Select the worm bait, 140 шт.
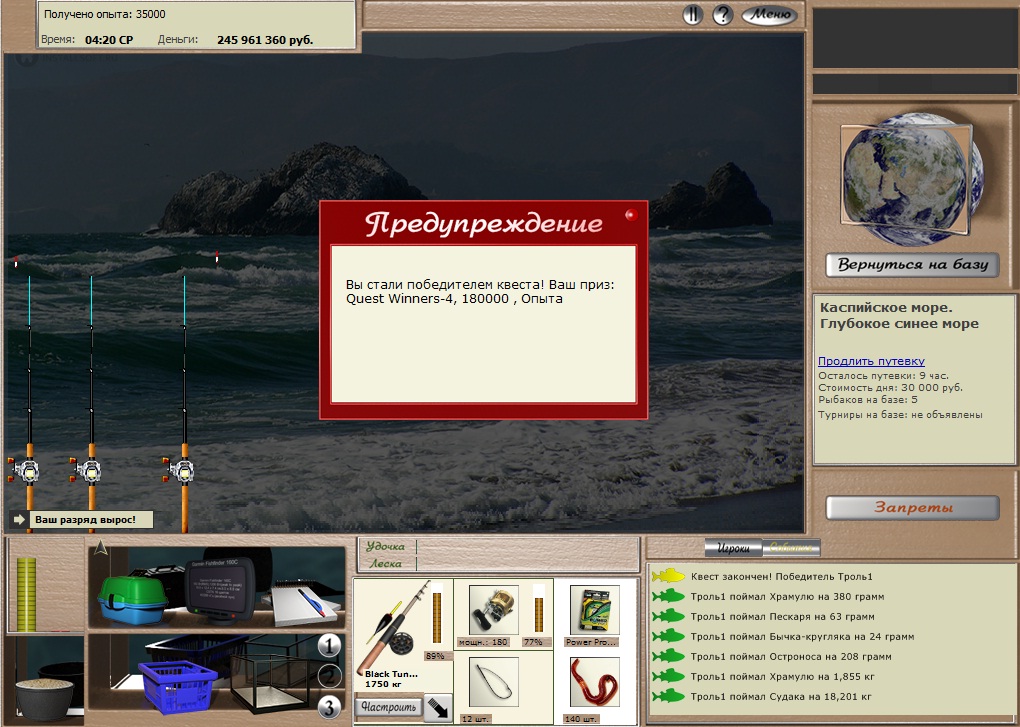 coord(594,681)
